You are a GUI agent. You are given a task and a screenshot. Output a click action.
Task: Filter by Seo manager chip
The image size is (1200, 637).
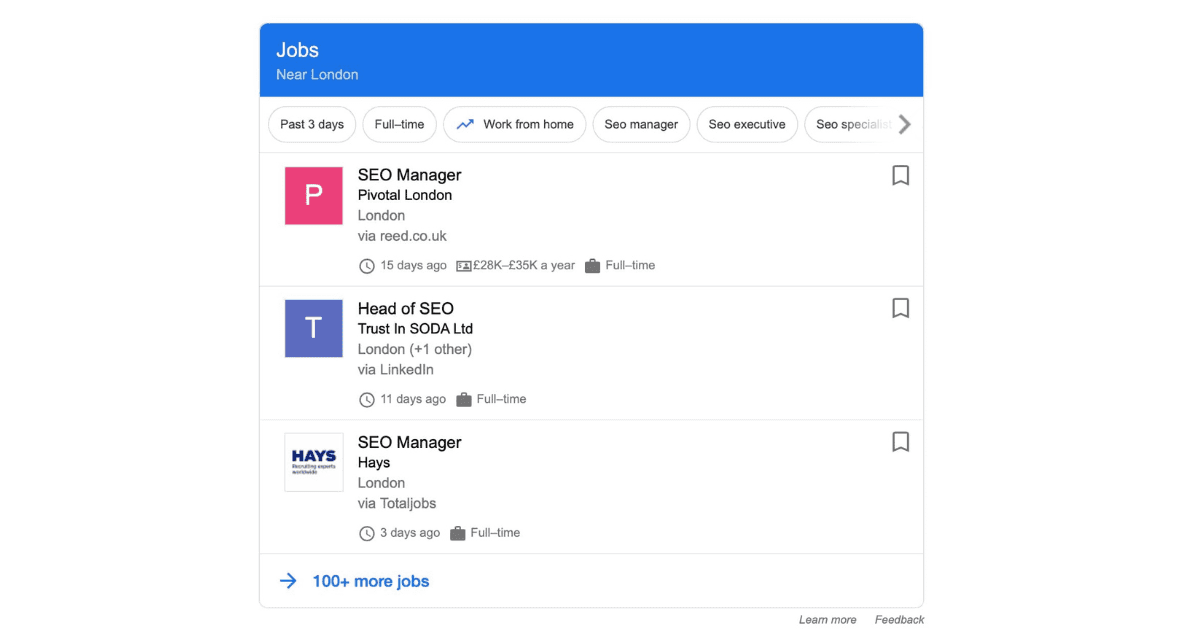point(641,125)
